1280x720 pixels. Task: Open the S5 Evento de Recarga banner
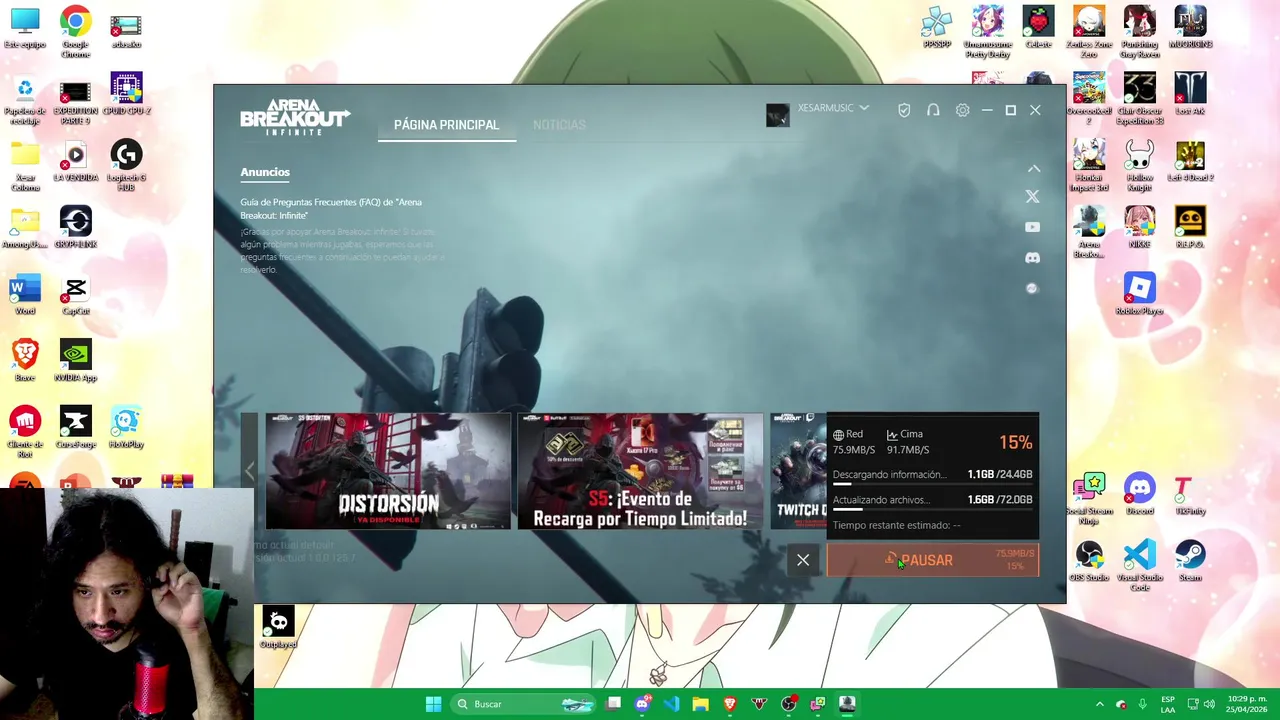pos(640,471)
